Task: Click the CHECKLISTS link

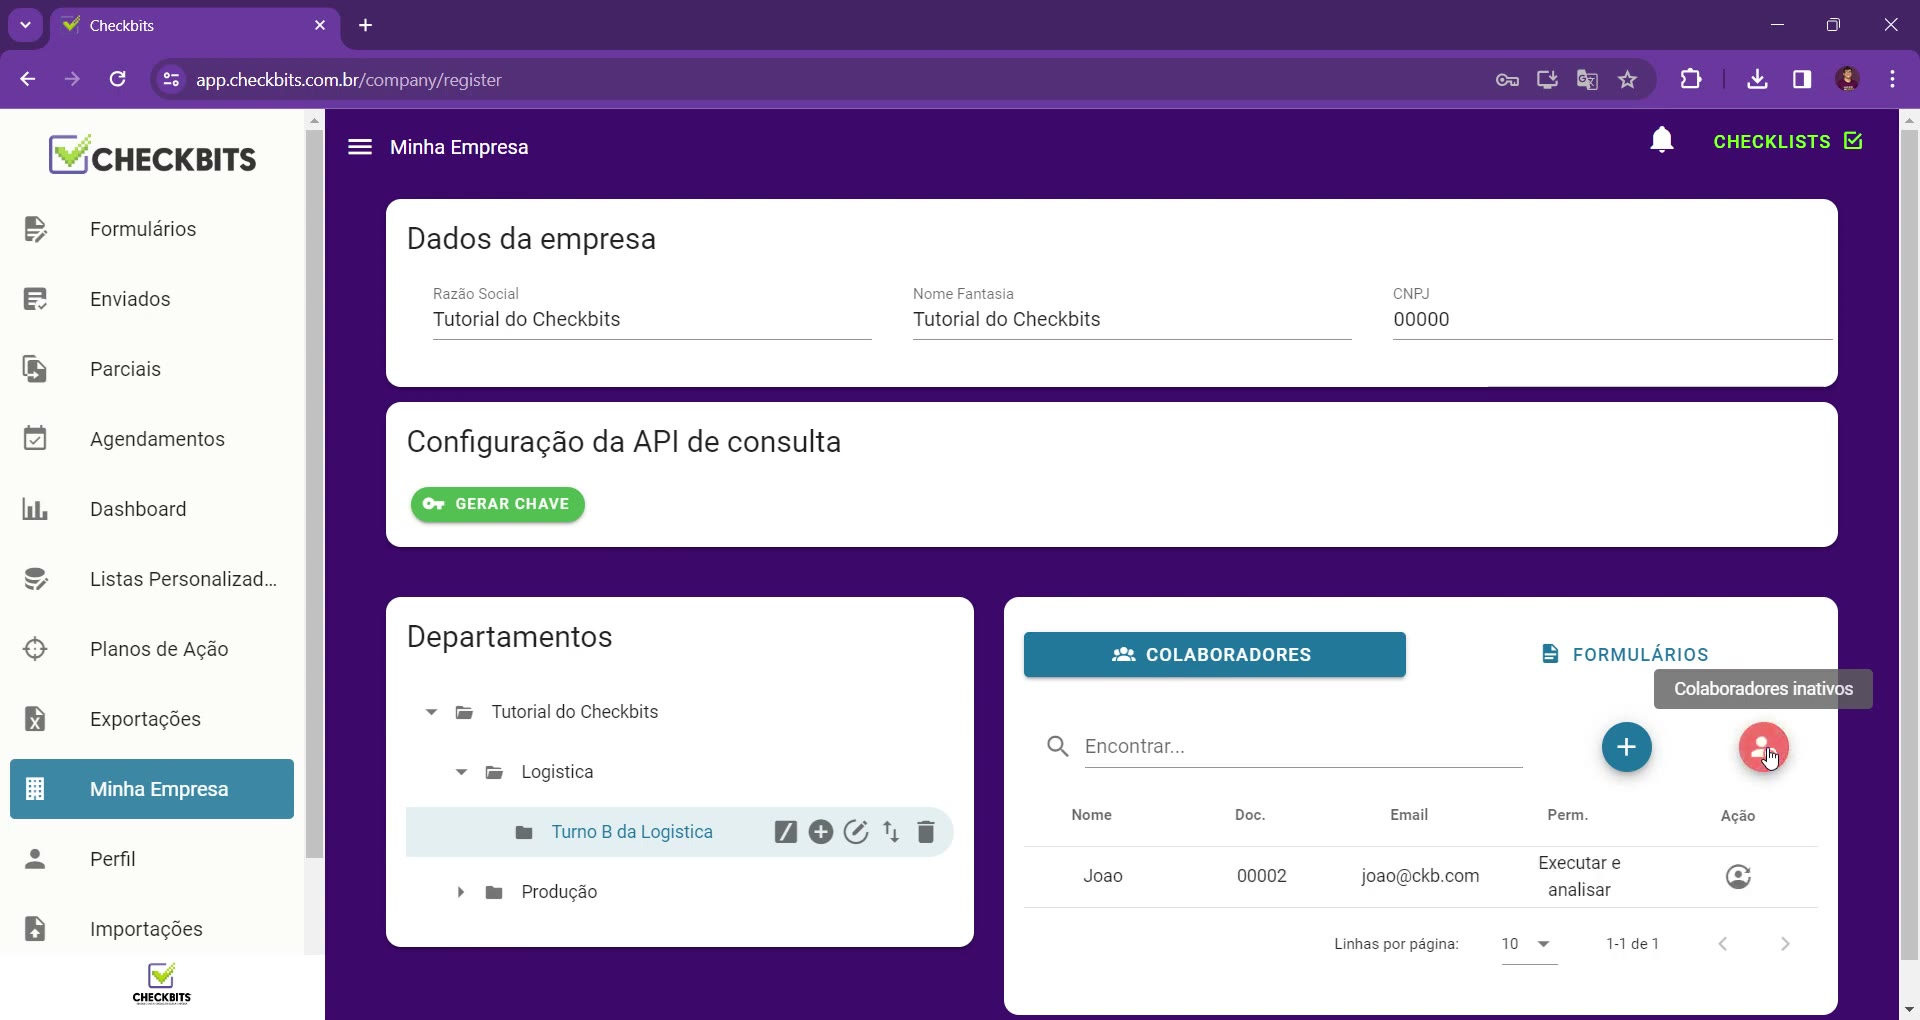Action: pos(1788,141)
